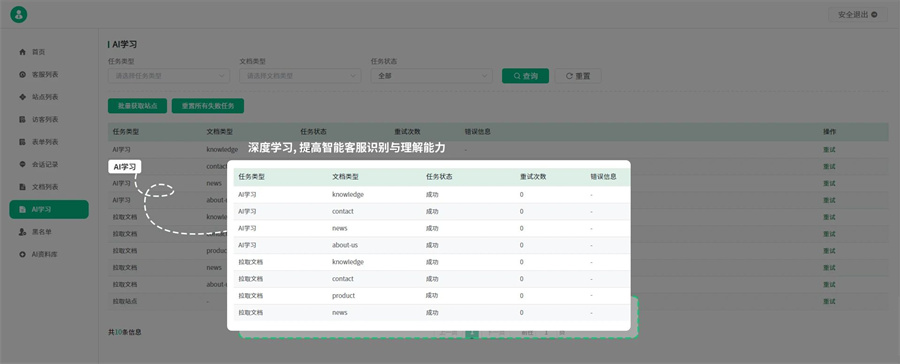Open 黑名单 sidebar icon
The image size is (900, 364).
pyautogui.click(x=23, y=232)
